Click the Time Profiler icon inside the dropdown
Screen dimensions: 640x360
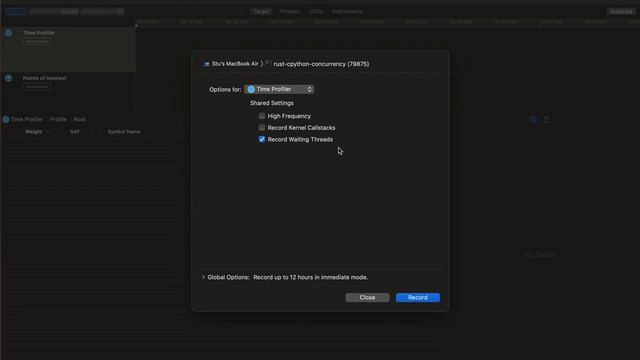(x=251, y=89)
